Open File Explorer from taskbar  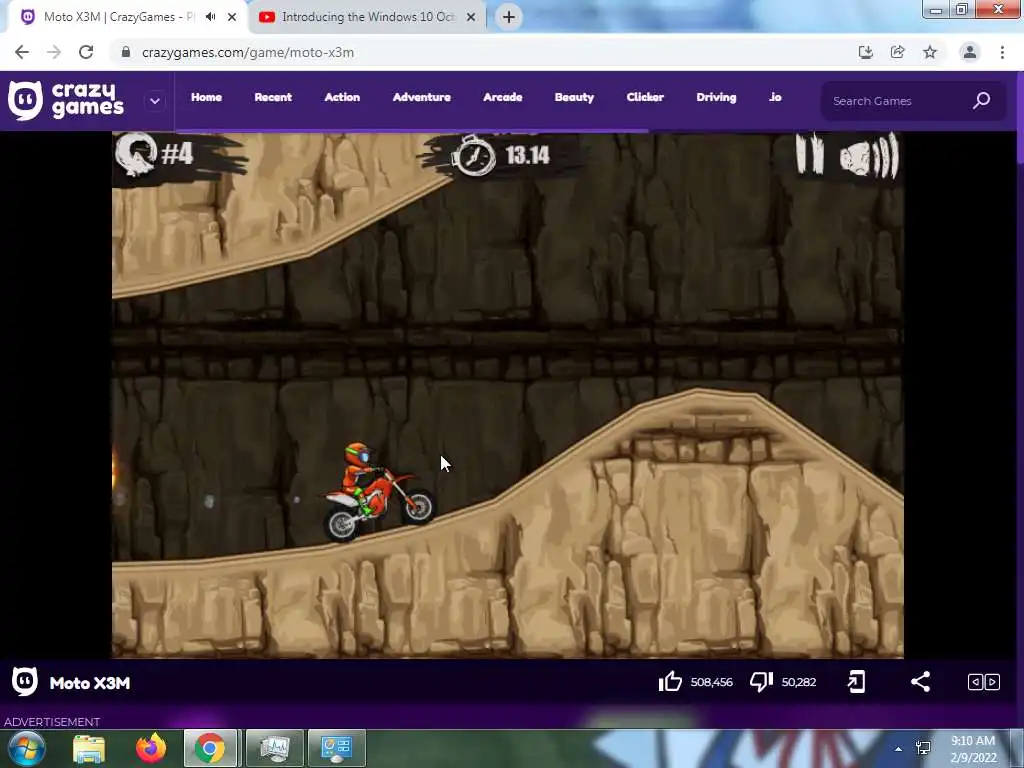click(x=89, y=749)
